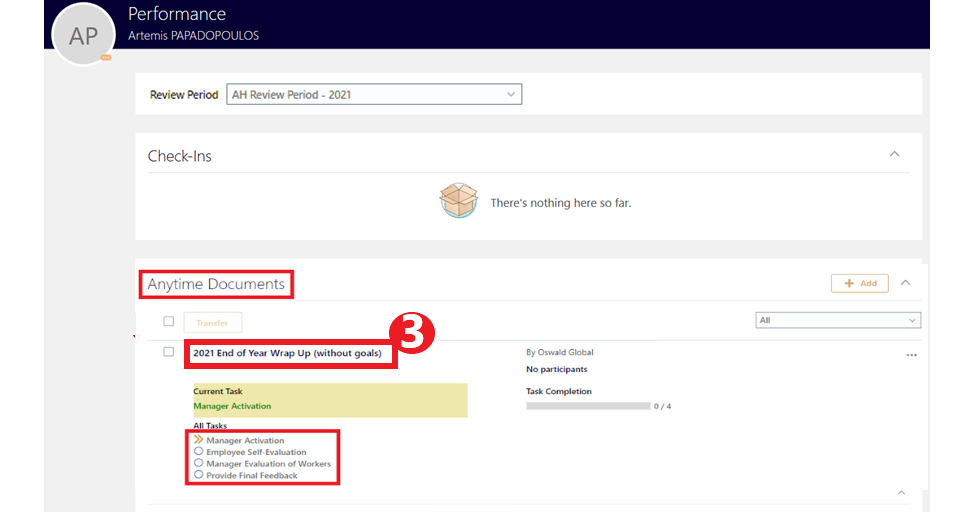Click the Employee Self-Evaluation task text
Image resolution: width=975 pixels, height=512 pixels.
click(x=256, y=452)
